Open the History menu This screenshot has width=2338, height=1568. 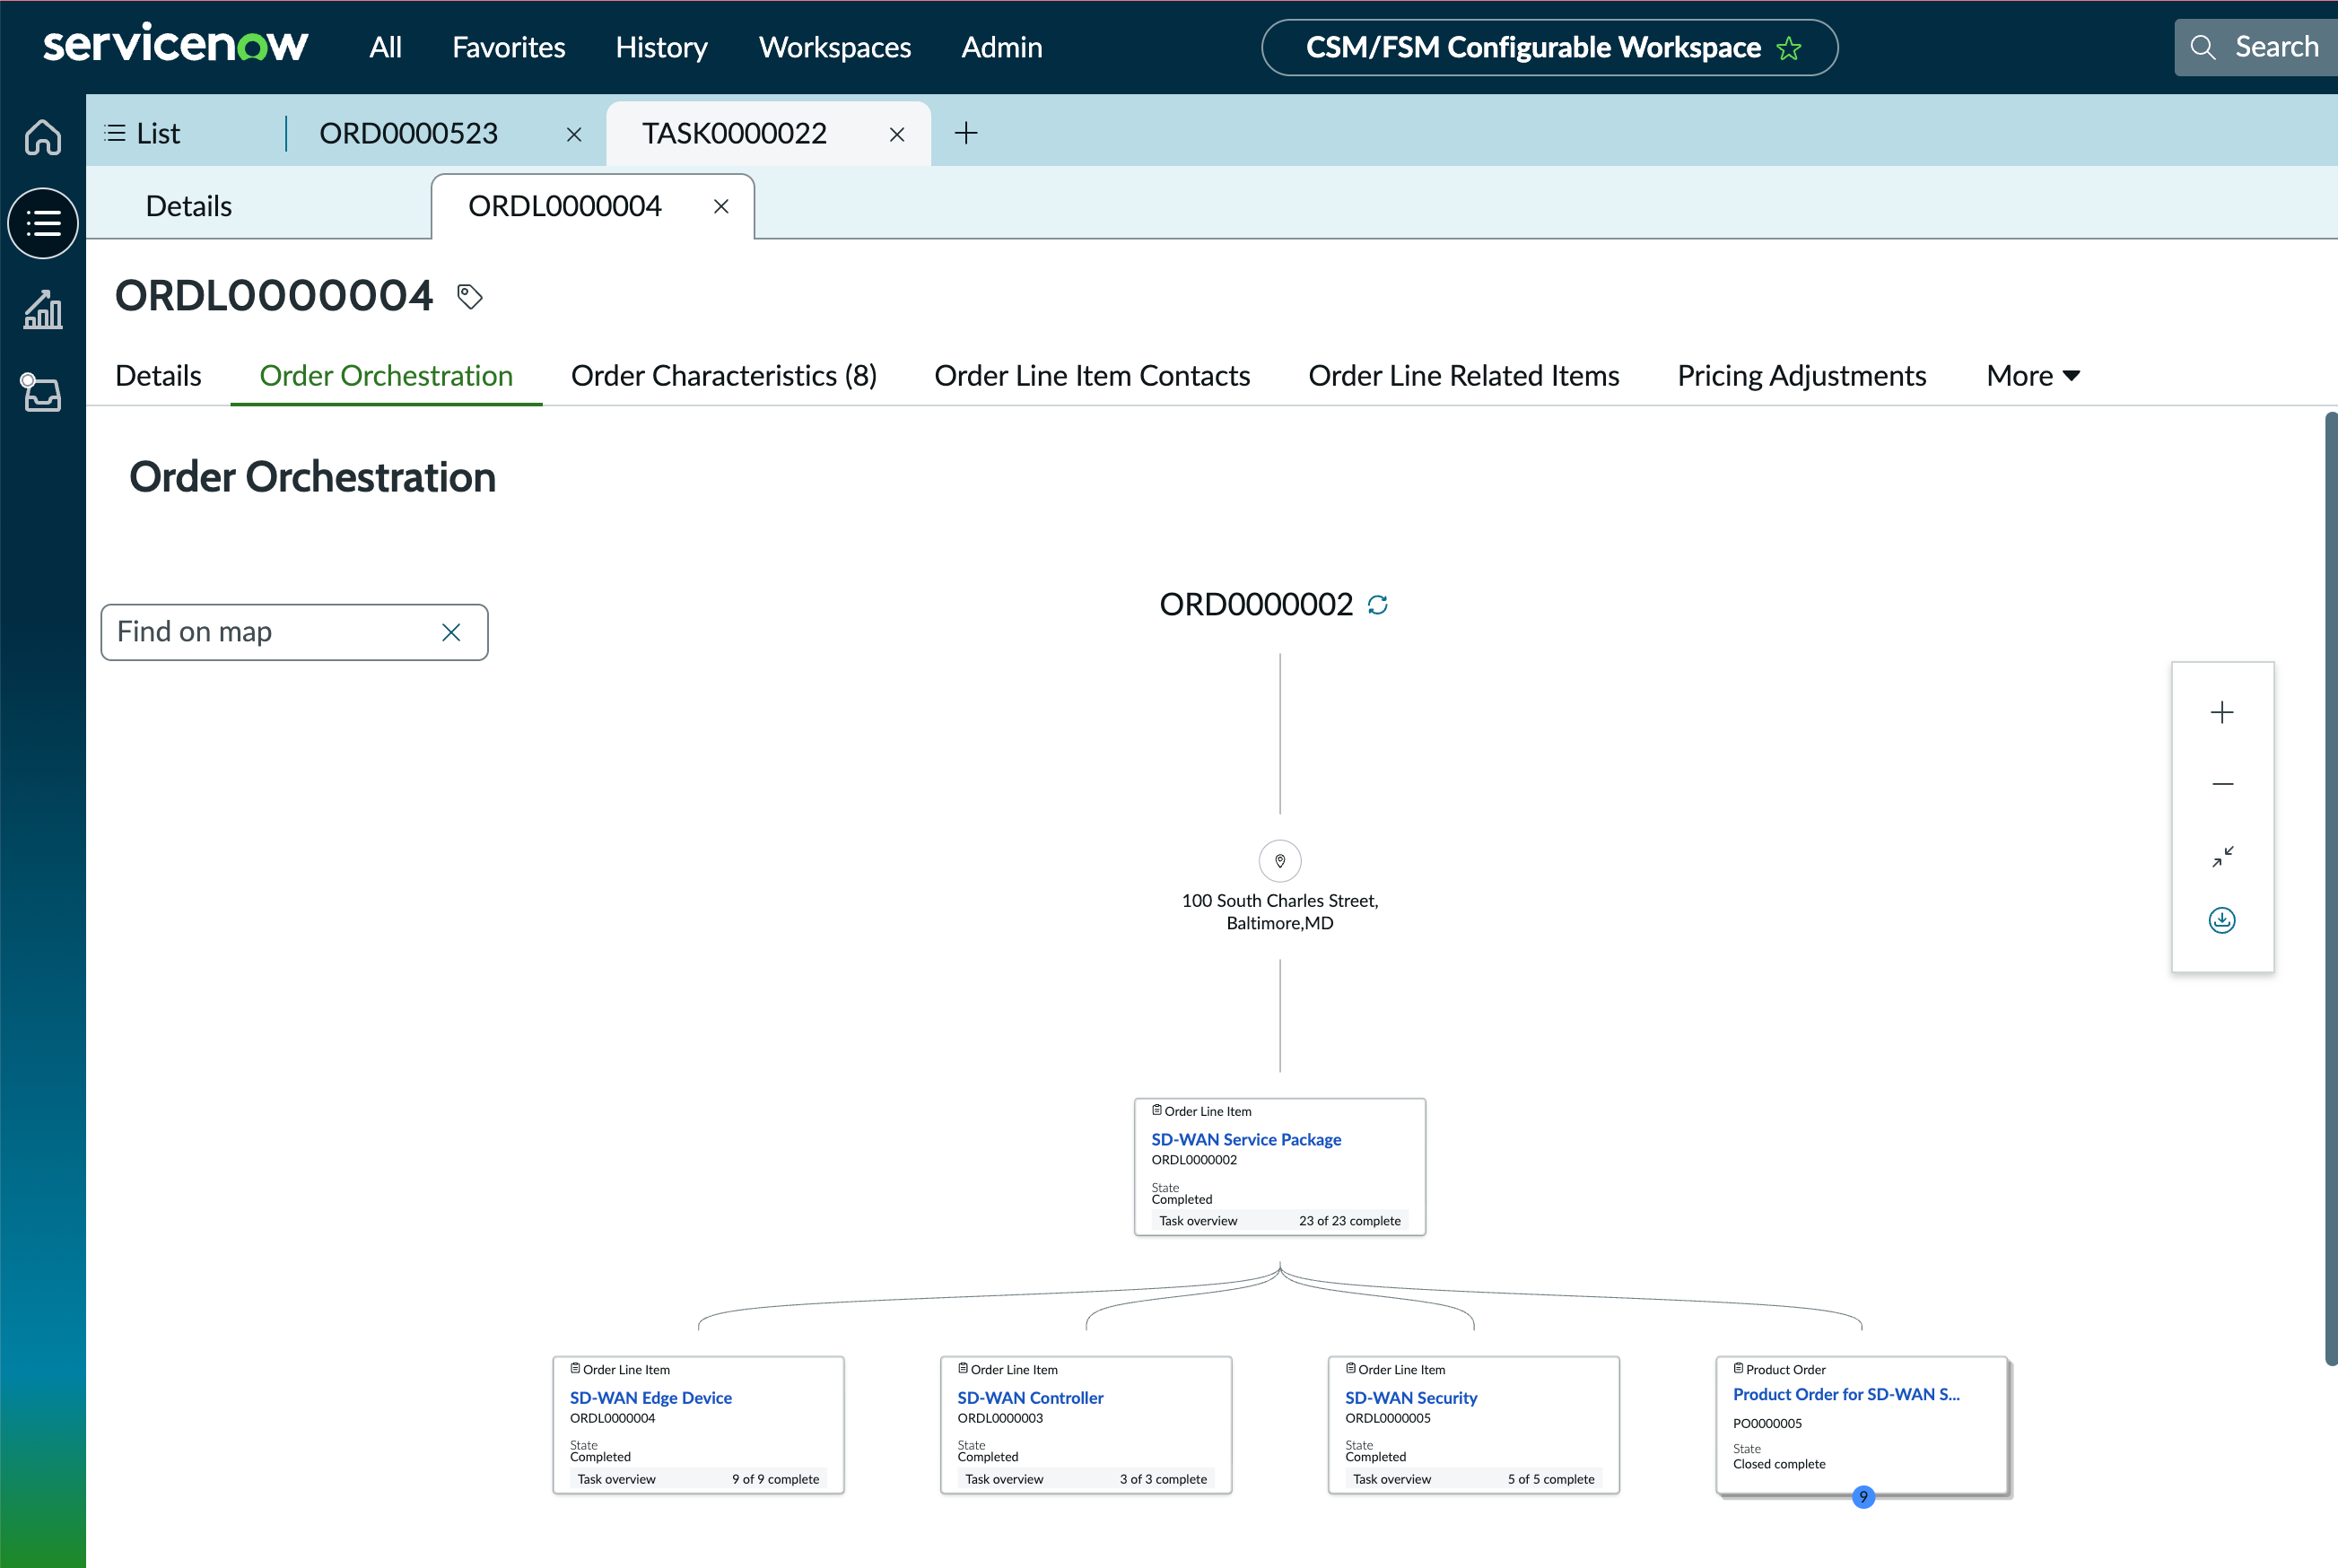click(x=661, y=47)
